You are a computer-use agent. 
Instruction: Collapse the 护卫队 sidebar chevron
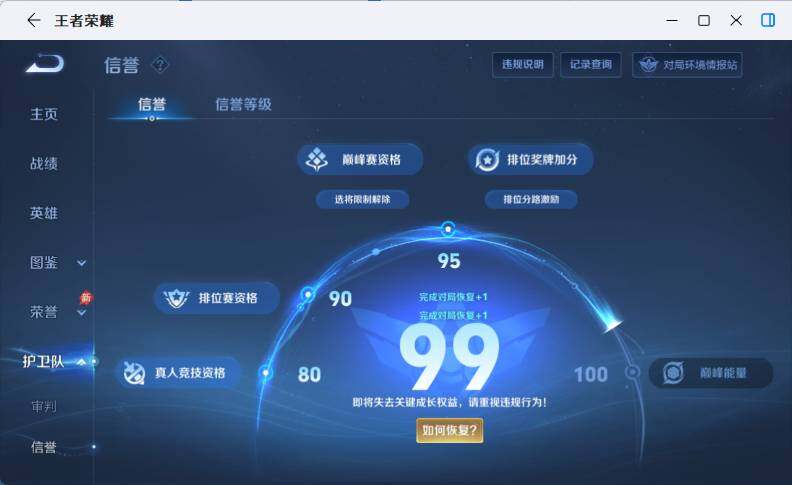click(x=81, y=362)
